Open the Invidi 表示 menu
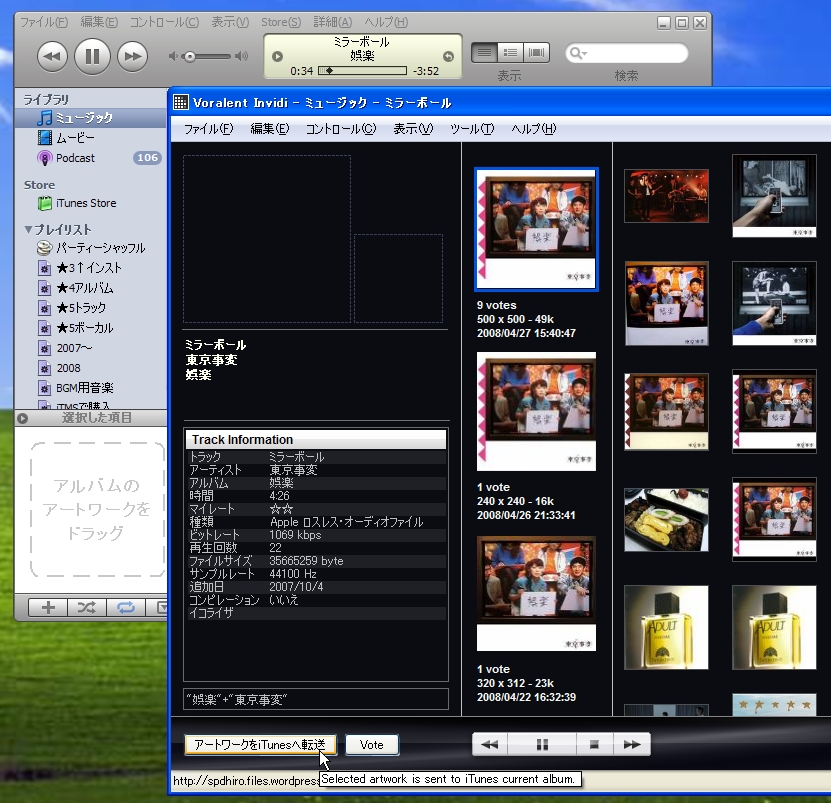 [413, 129]
